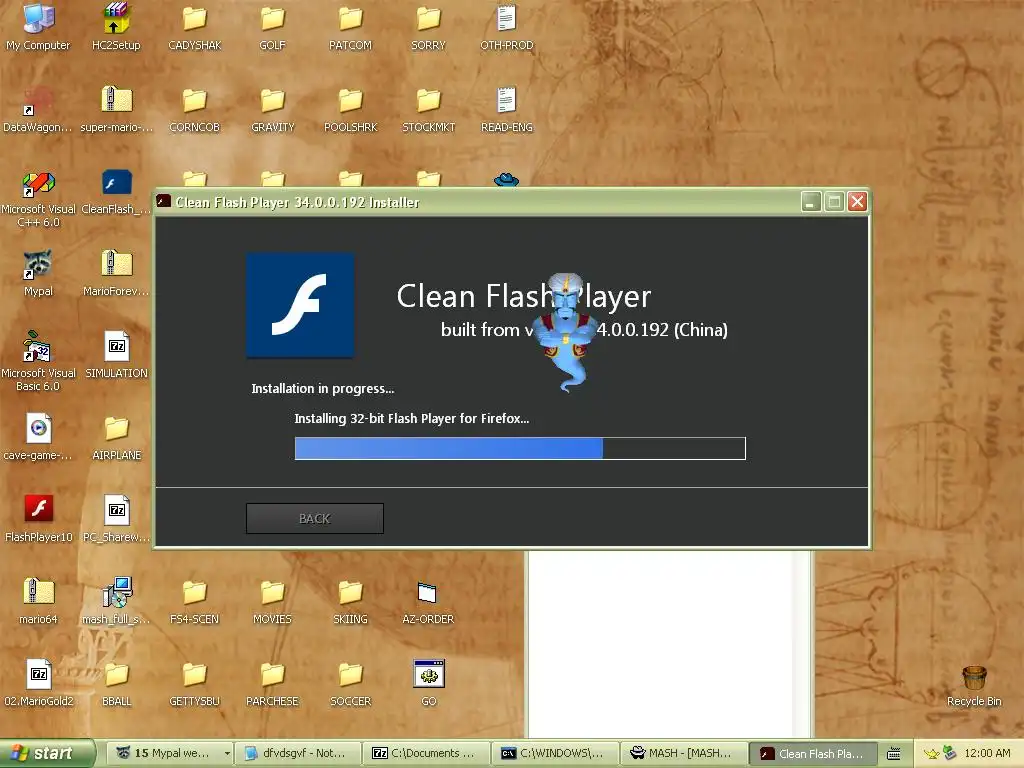Select the mash_full_s setup icon
Viewport: 1024px width, 768px height.
click(x=116, y=601)
